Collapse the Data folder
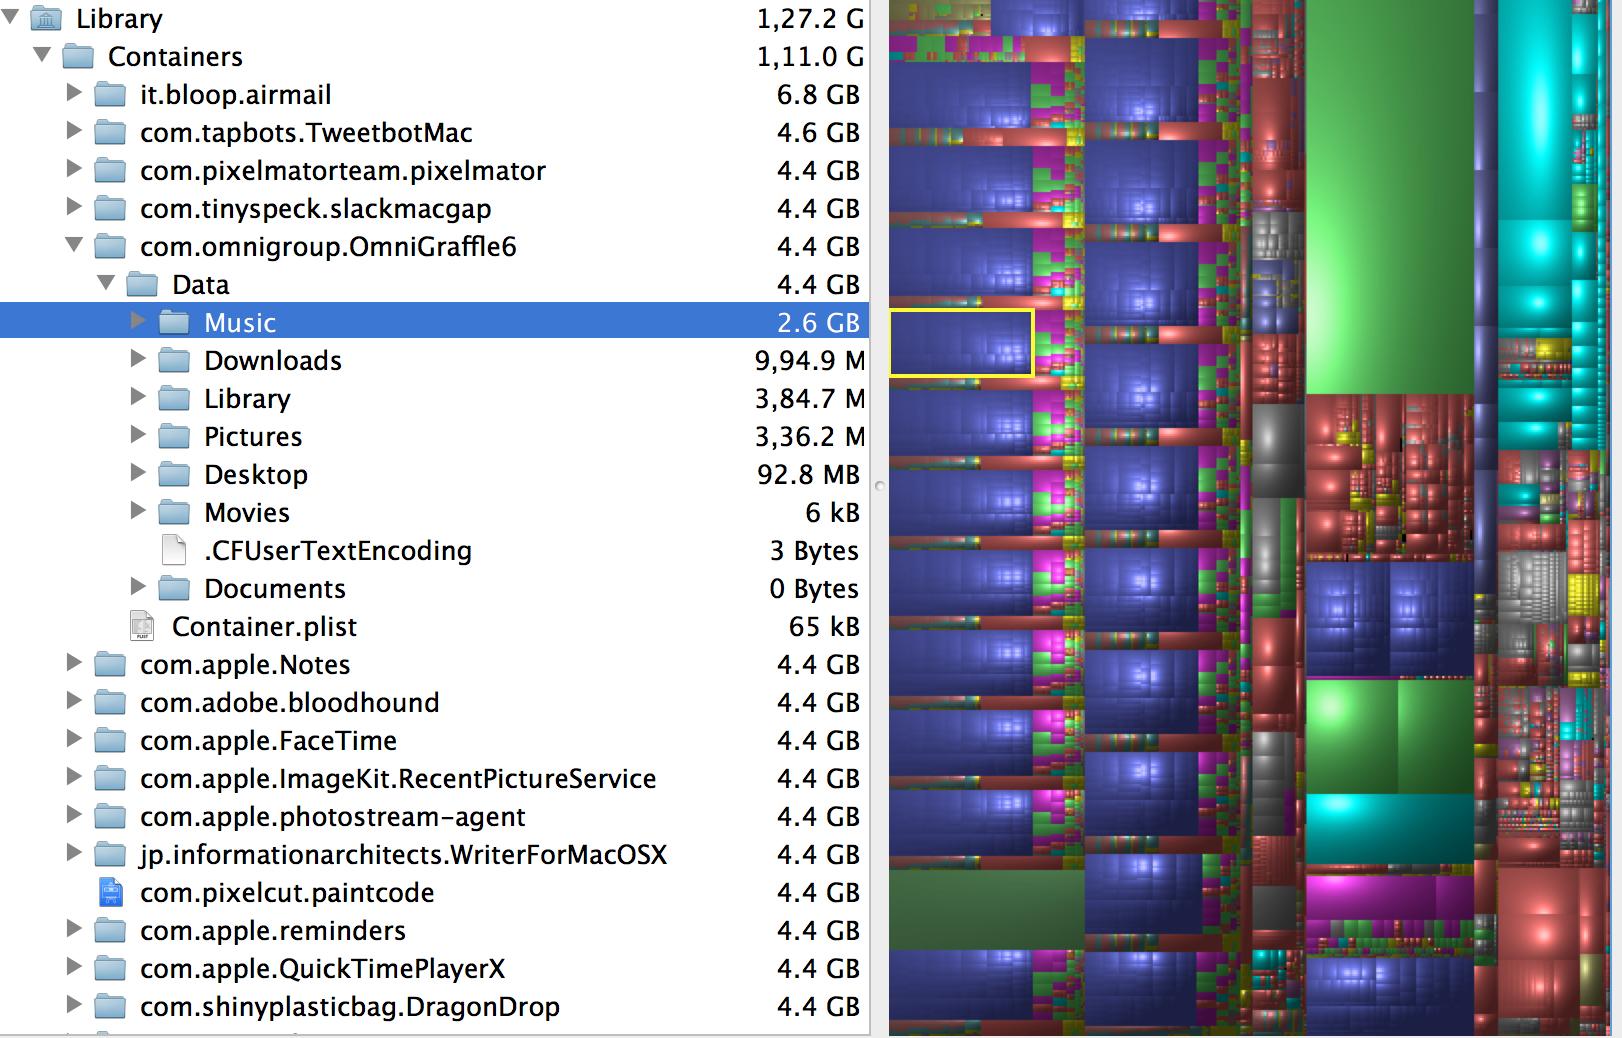The width and height of the screenshot is (1622, 1038). click(x=106, y=284)
